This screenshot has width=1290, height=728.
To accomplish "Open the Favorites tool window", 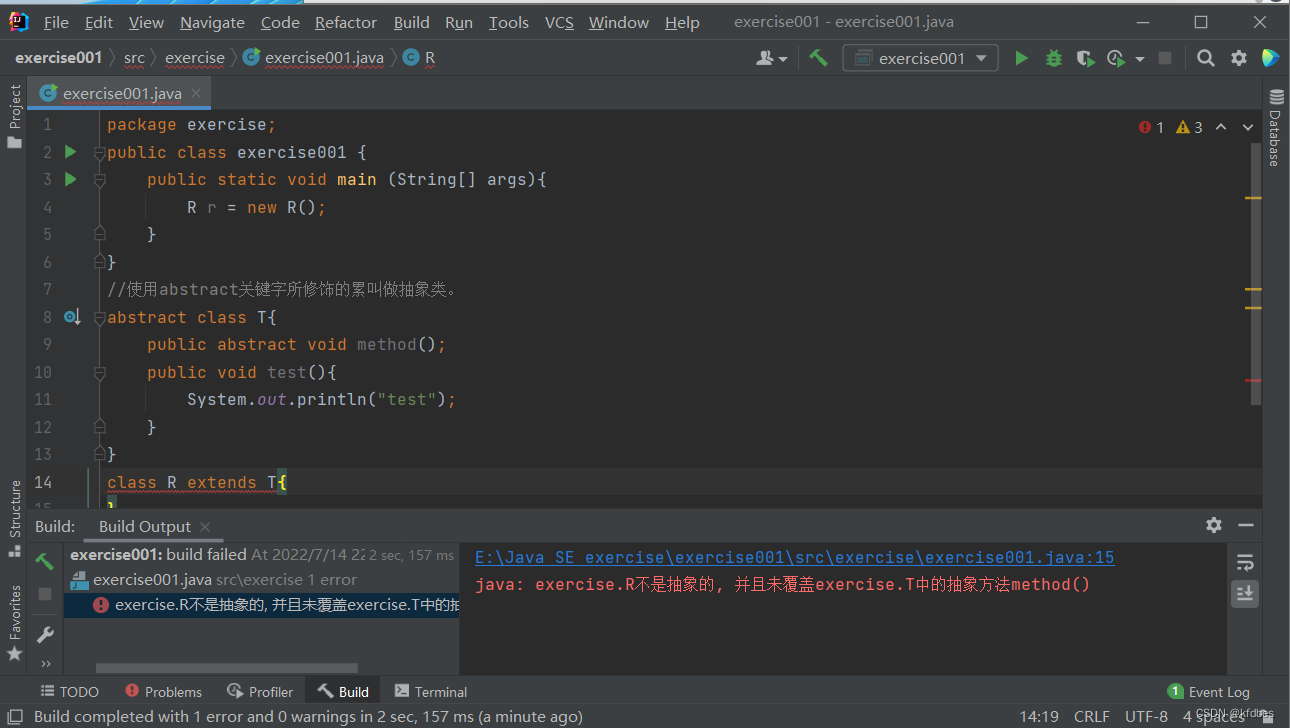I will click(x=14, y=623).
